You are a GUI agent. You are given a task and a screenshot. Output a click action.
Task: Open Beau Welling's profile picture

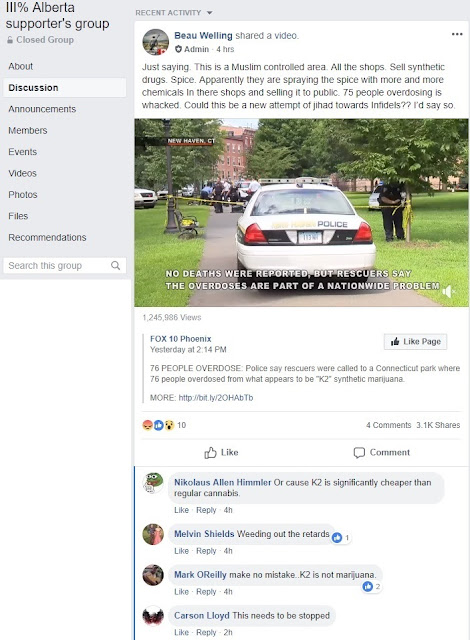tap(155, 42)
